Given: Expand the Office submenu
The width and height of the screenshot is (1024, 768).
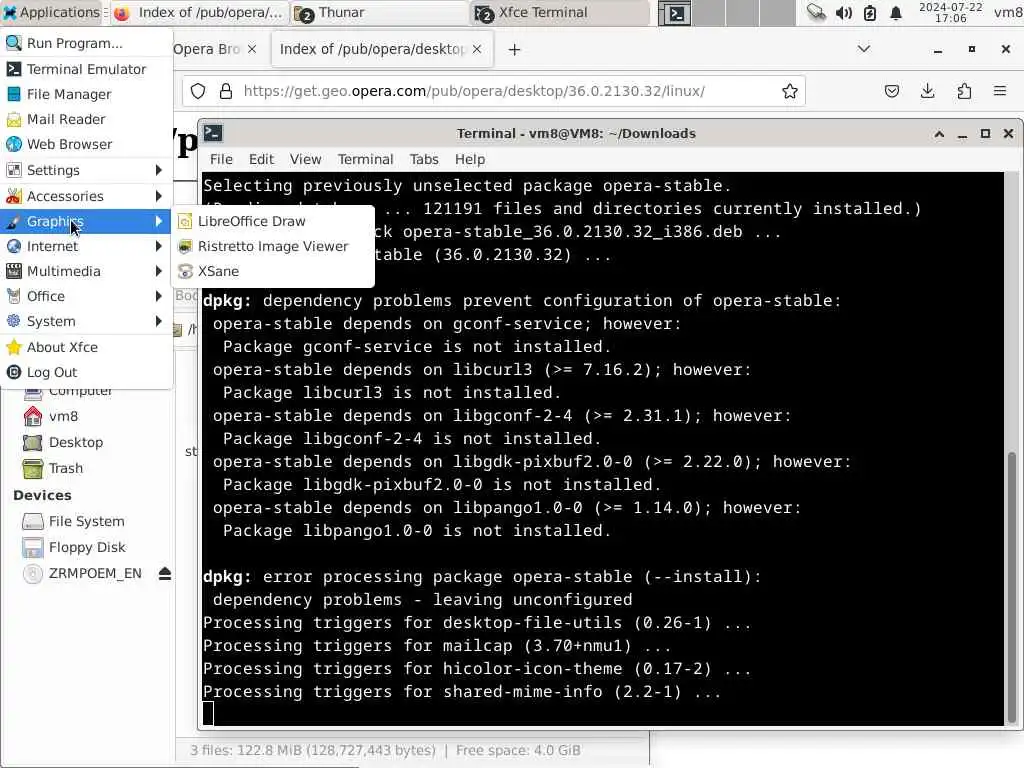Looking at the screenshot, I should click(86, 296).
